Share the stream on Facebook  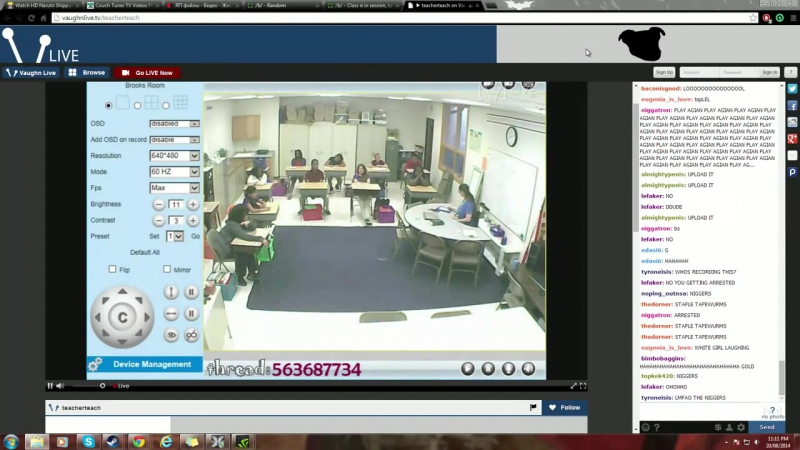tap(792, 106)
